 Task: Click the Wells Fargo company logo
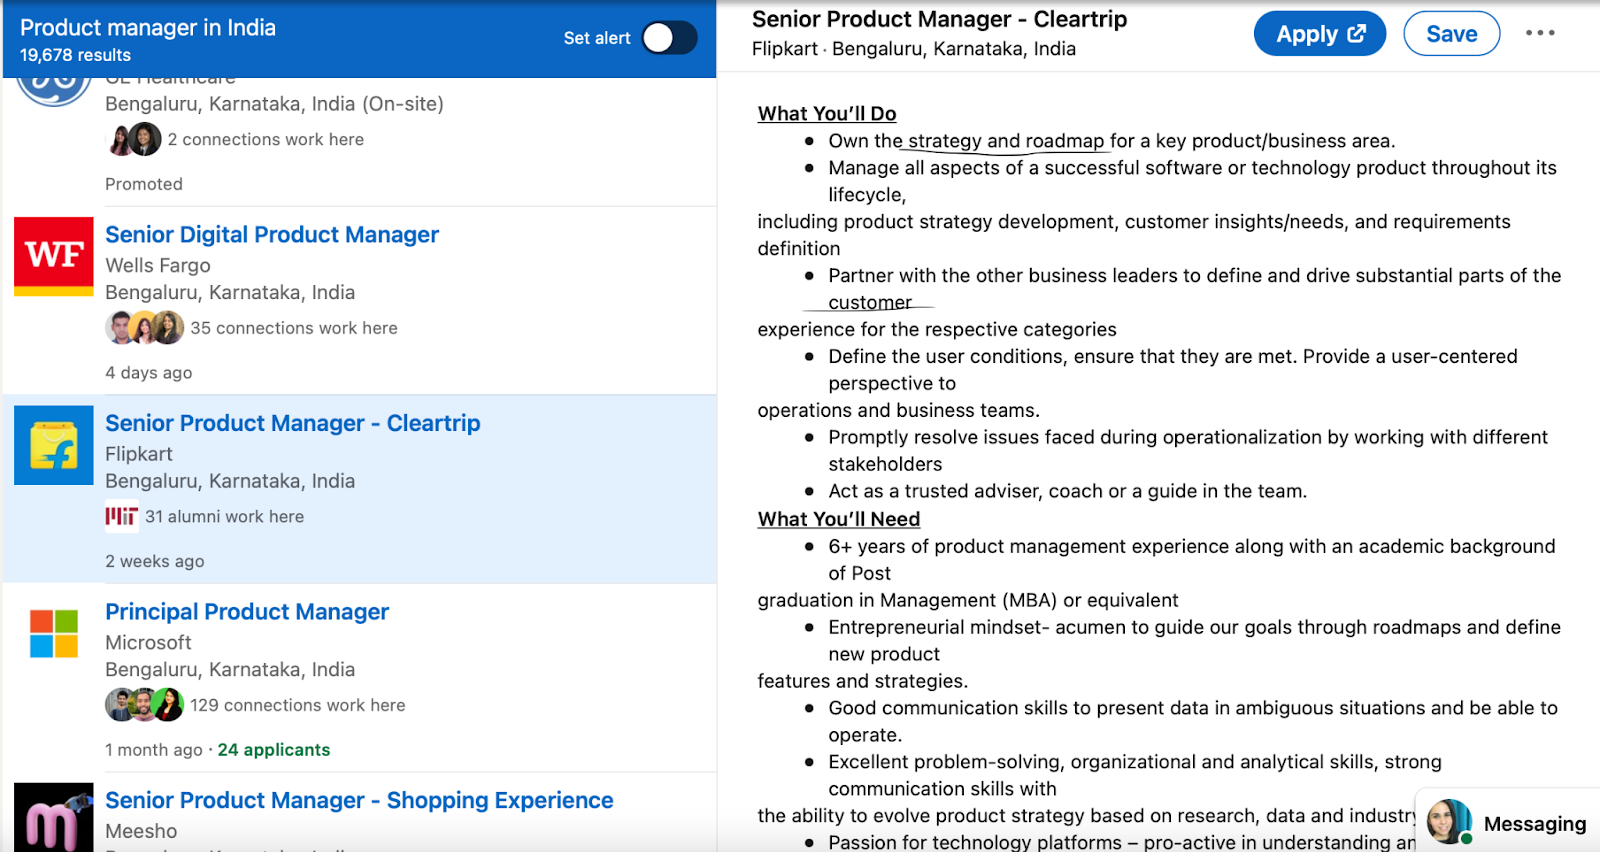pos(54,256)
